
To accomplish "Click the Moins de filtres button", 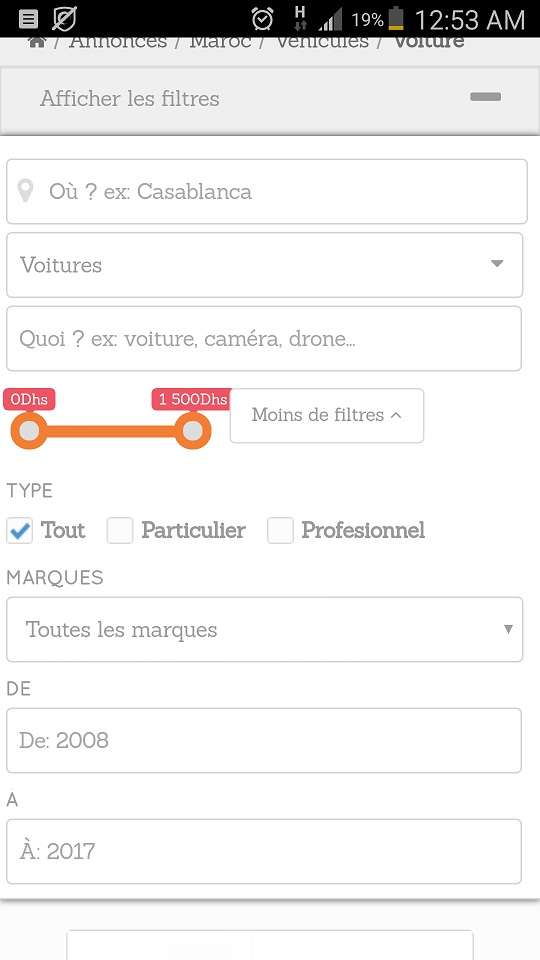I will (x=327, y=415).
